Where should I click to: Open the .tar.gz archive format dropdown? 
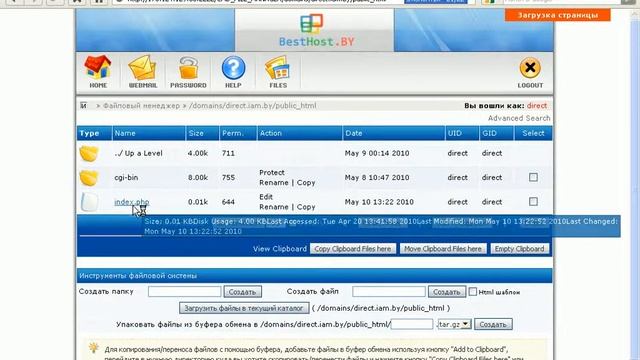(x=454, y=324)
